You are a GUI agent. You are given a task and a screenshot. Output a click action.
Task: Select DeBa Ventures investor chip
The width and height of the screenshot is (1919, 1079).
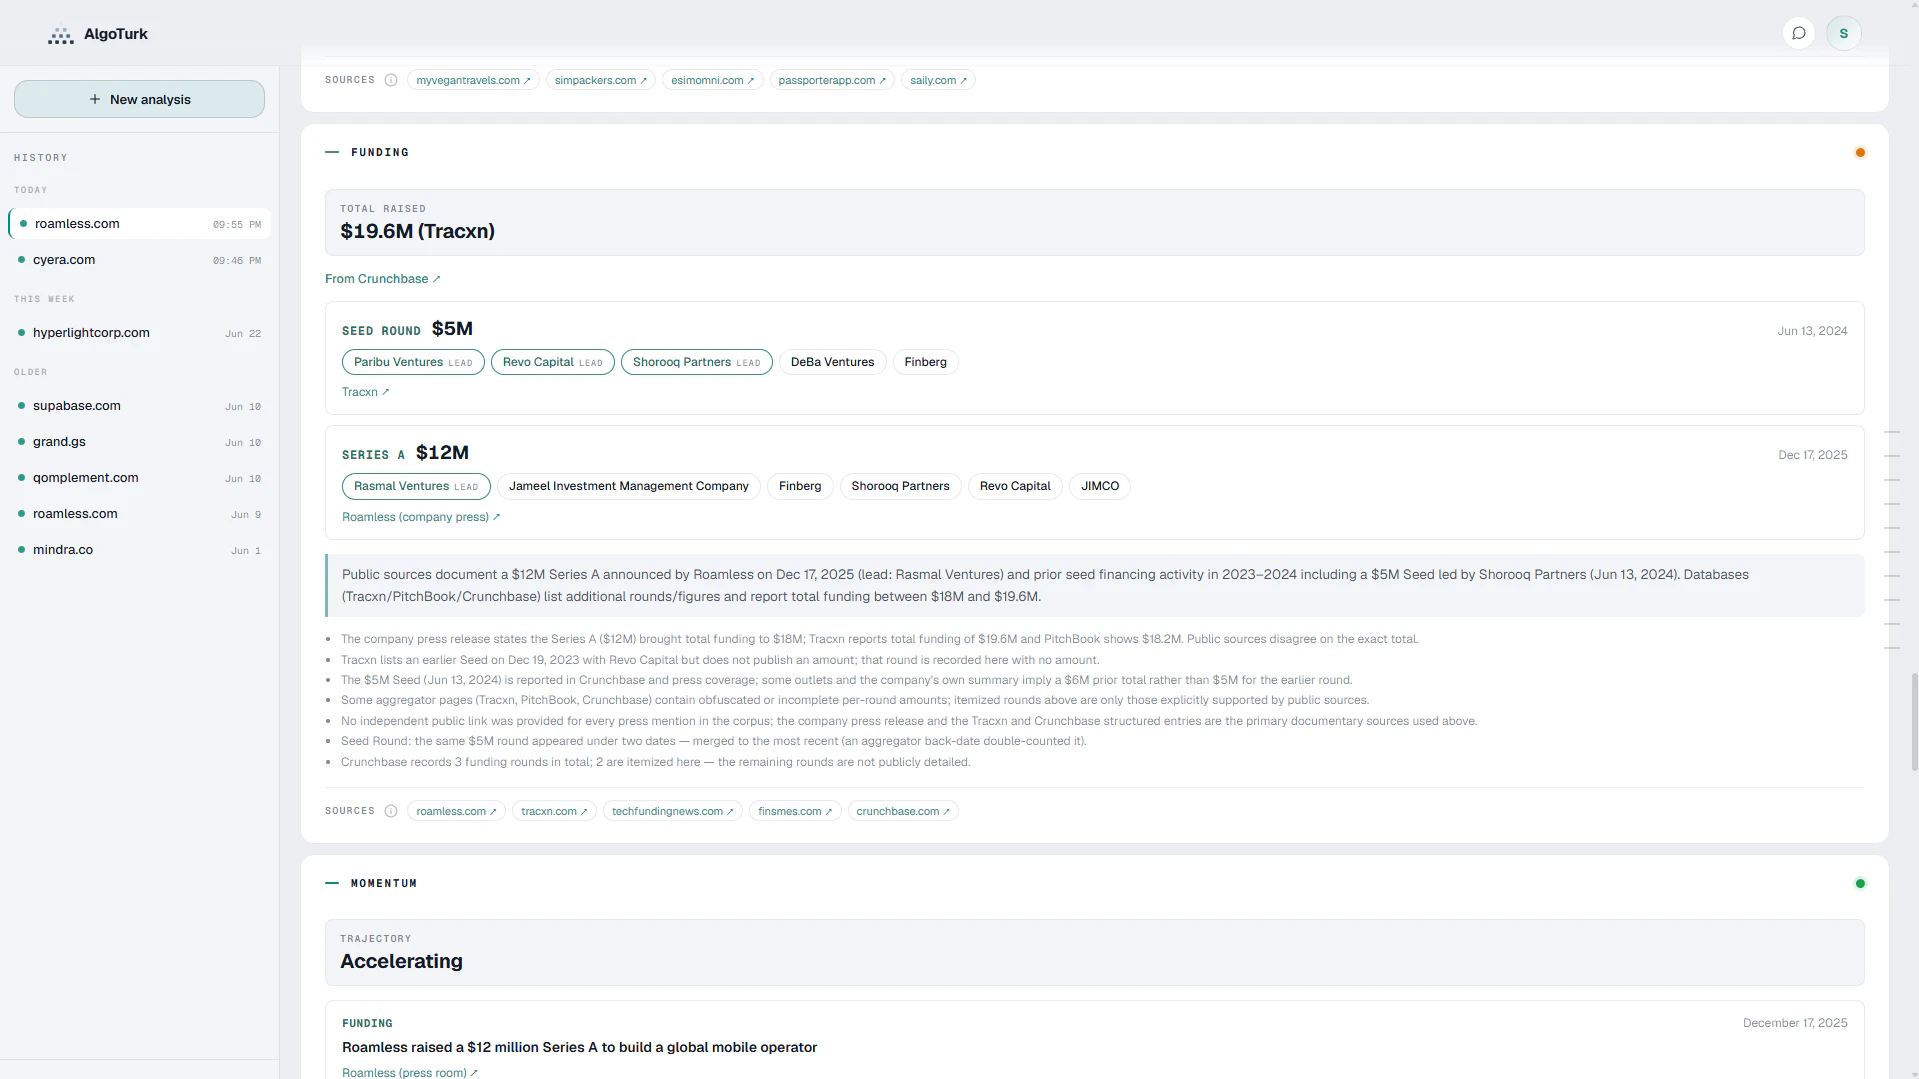pos(832,362)
